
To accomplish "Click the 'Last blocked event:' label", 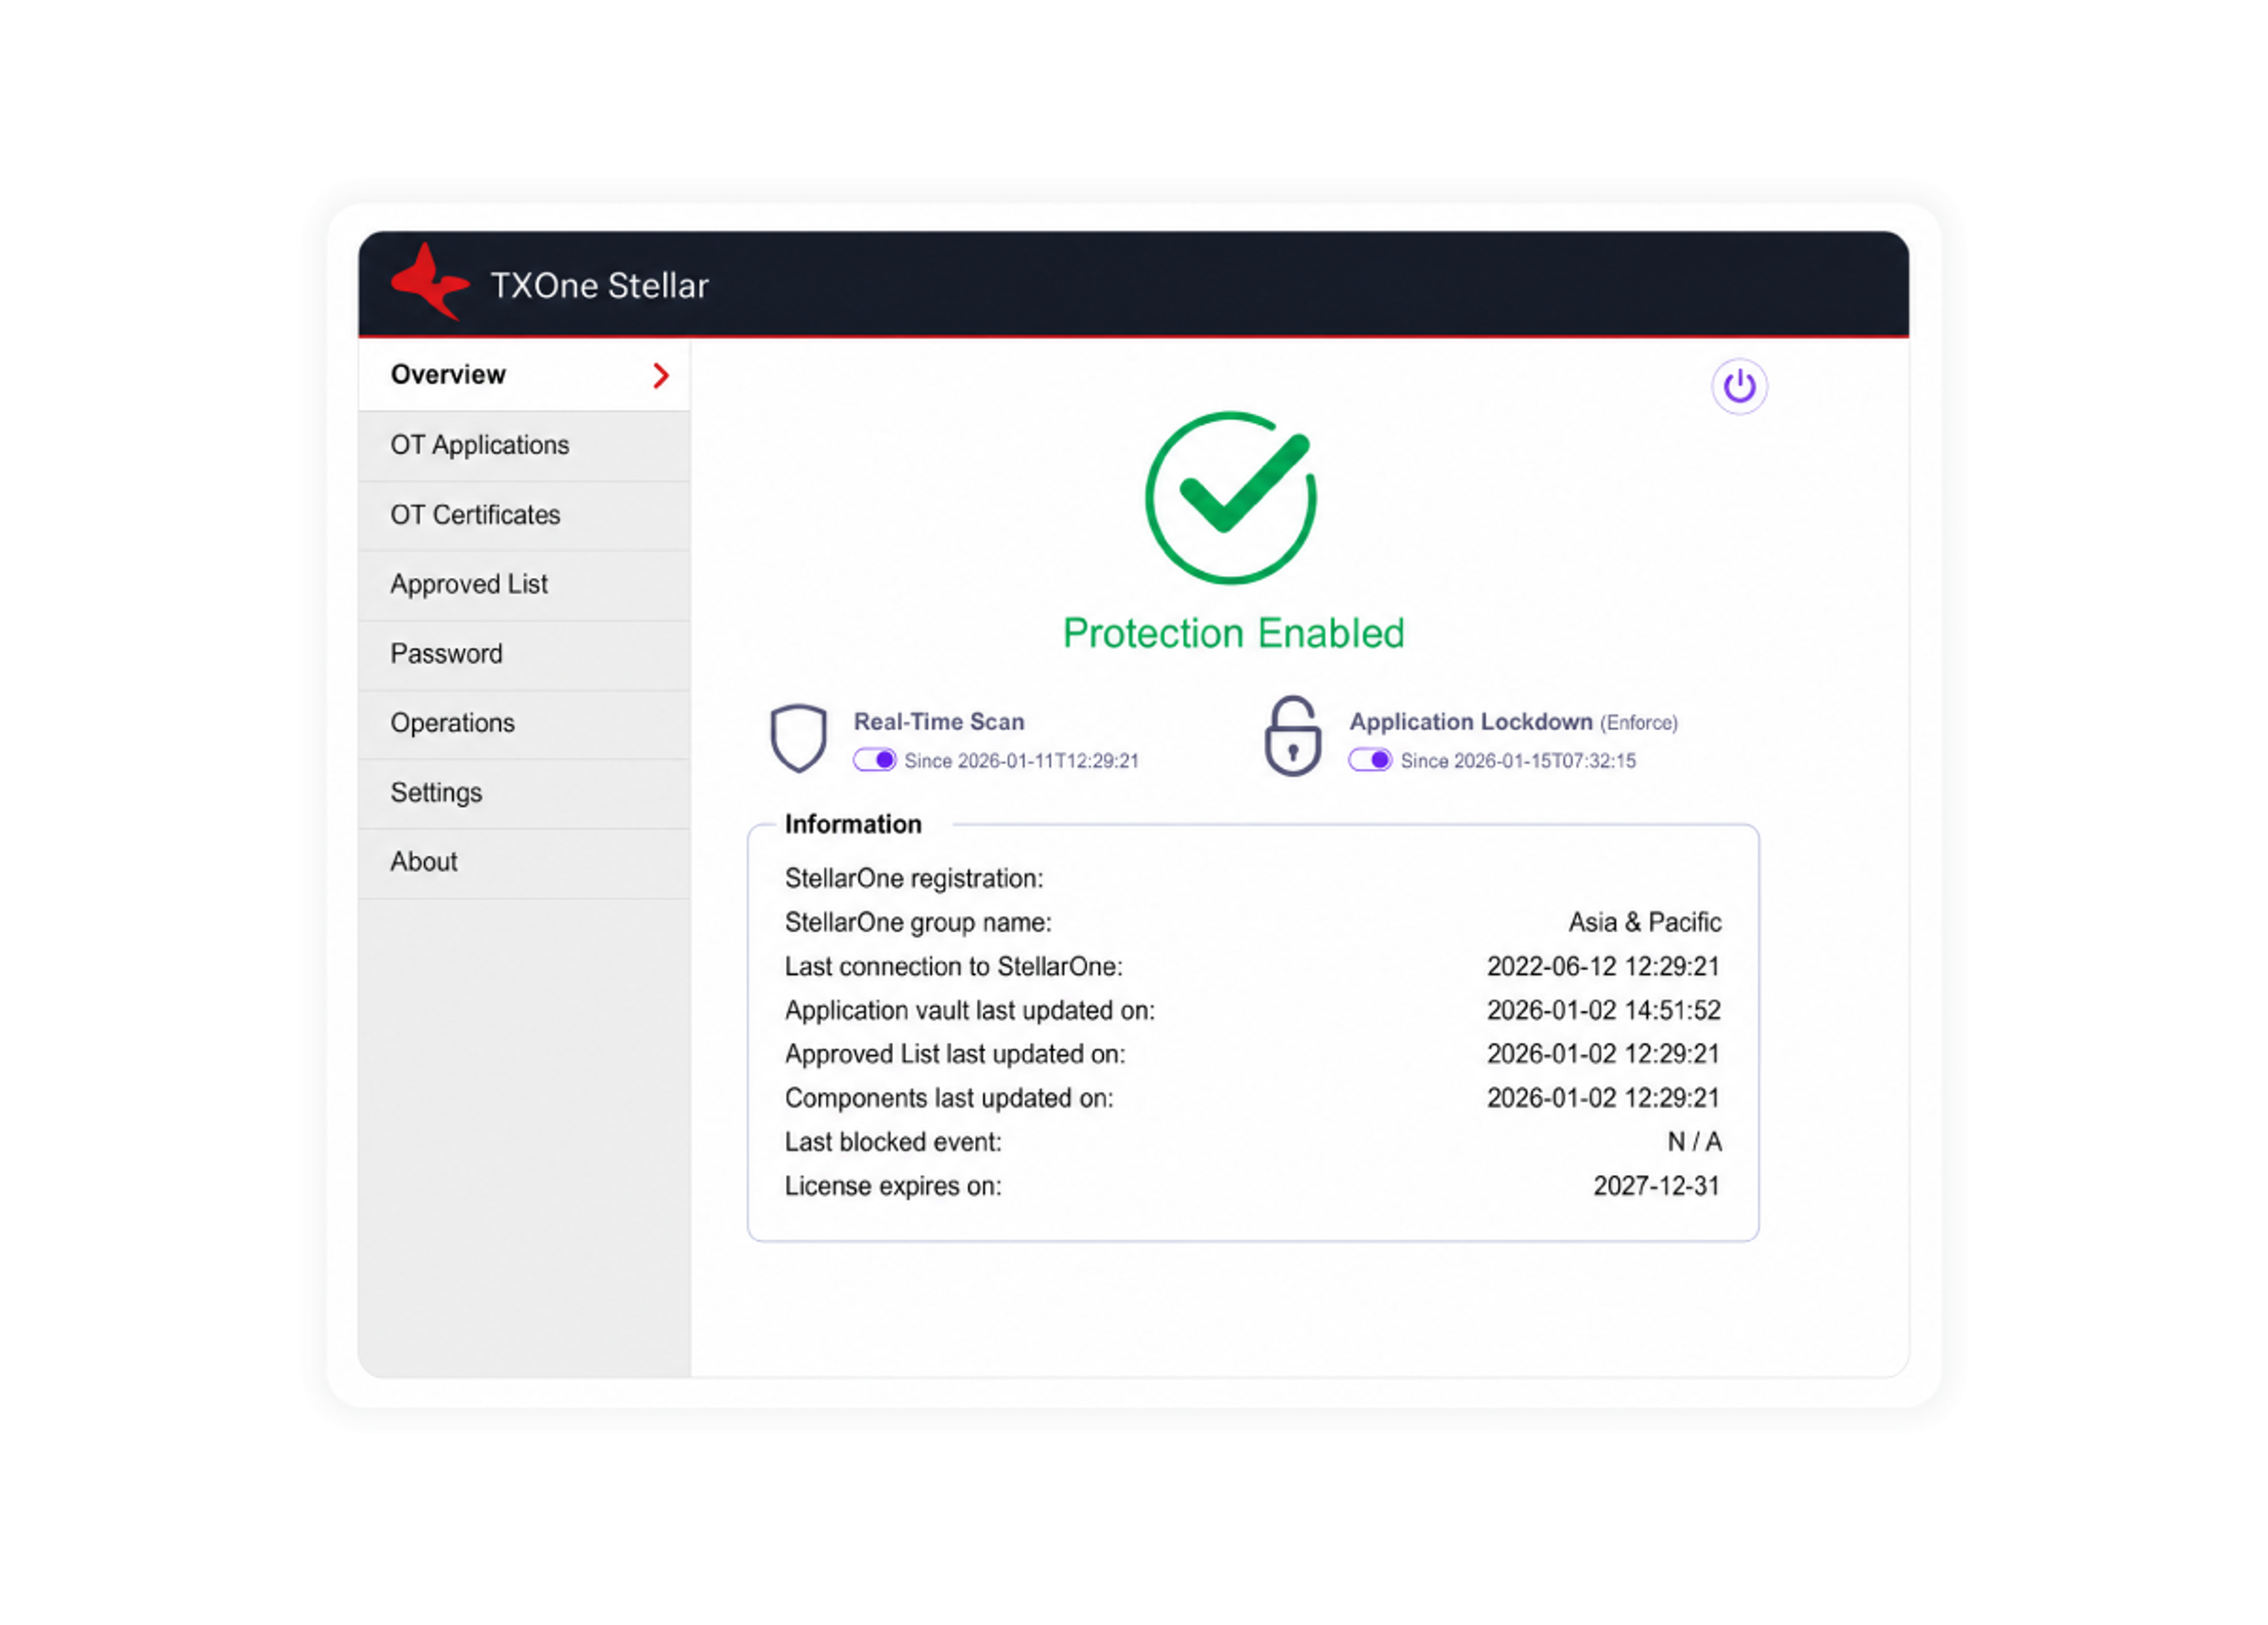I will (x=892, y=1142).
